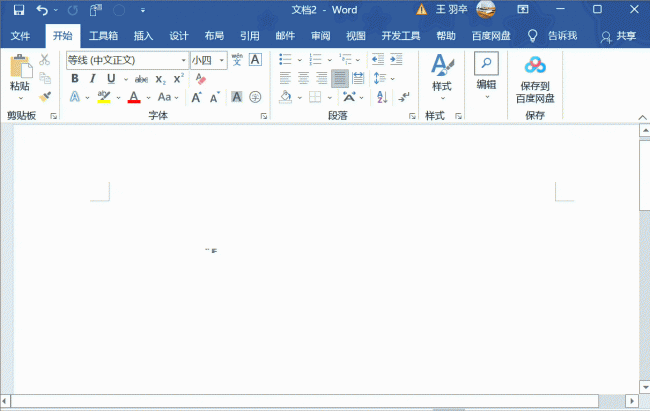The width and height of the screenshot is (650, 411).
Task: Open the 引用 ribbon tab
Action: pos(250,36)
